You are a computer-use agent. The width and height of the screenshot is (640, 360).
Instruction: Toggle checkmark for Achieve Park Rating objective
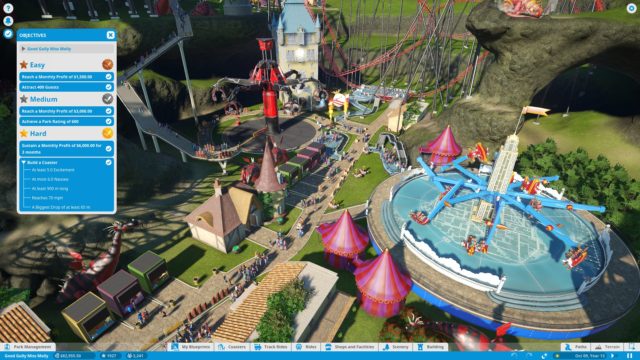click(109, 121)
